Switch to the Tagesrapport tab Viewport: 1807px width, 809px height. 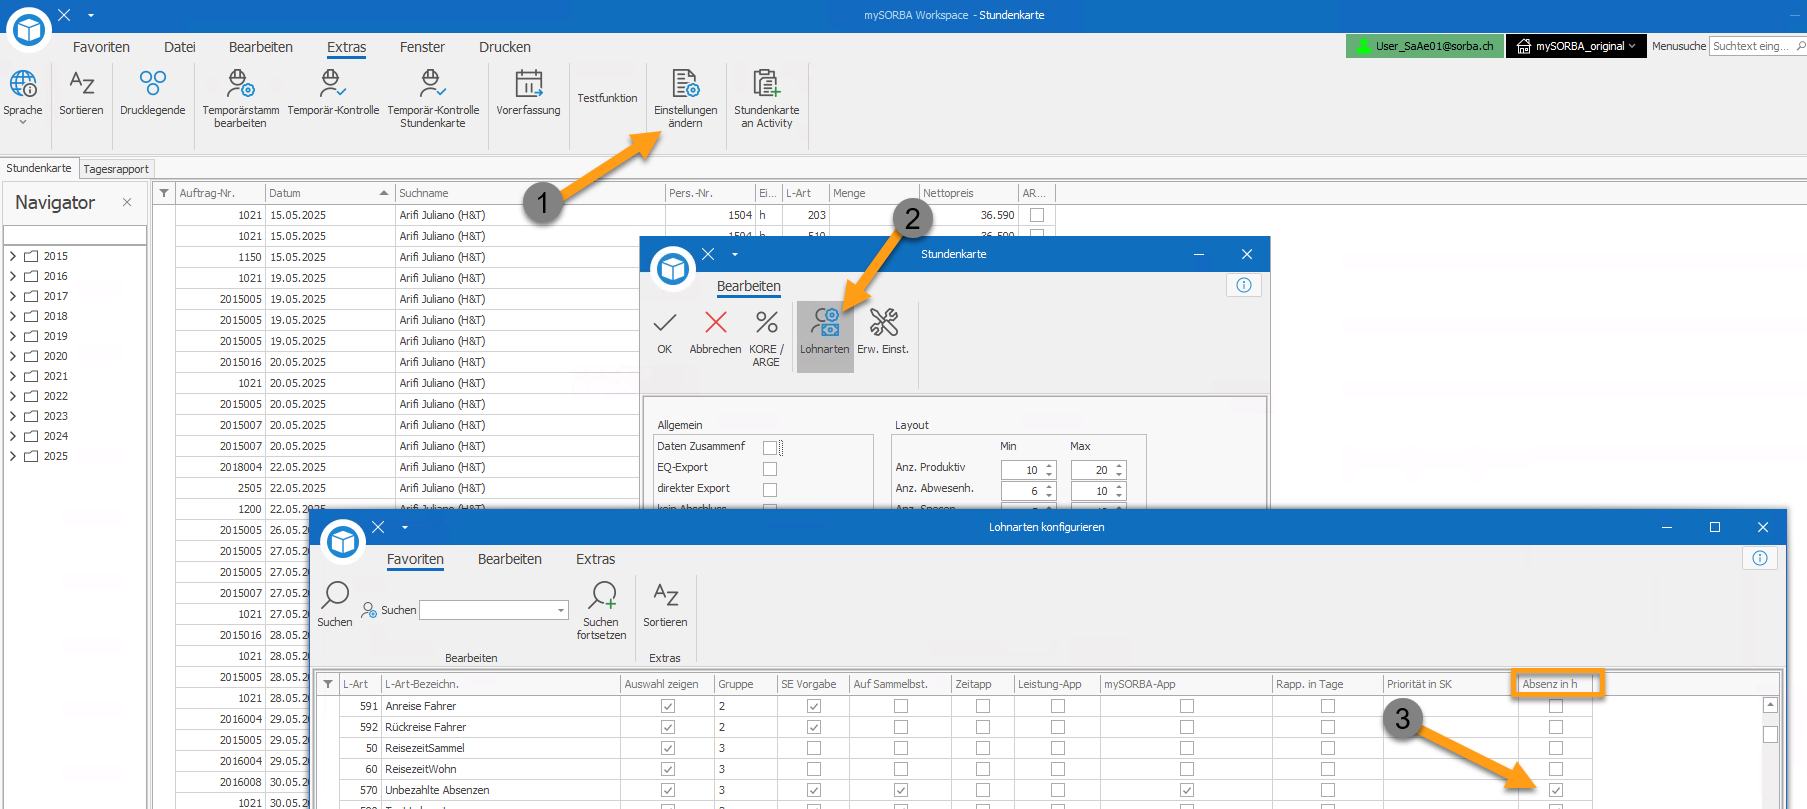tap(116, 169)
